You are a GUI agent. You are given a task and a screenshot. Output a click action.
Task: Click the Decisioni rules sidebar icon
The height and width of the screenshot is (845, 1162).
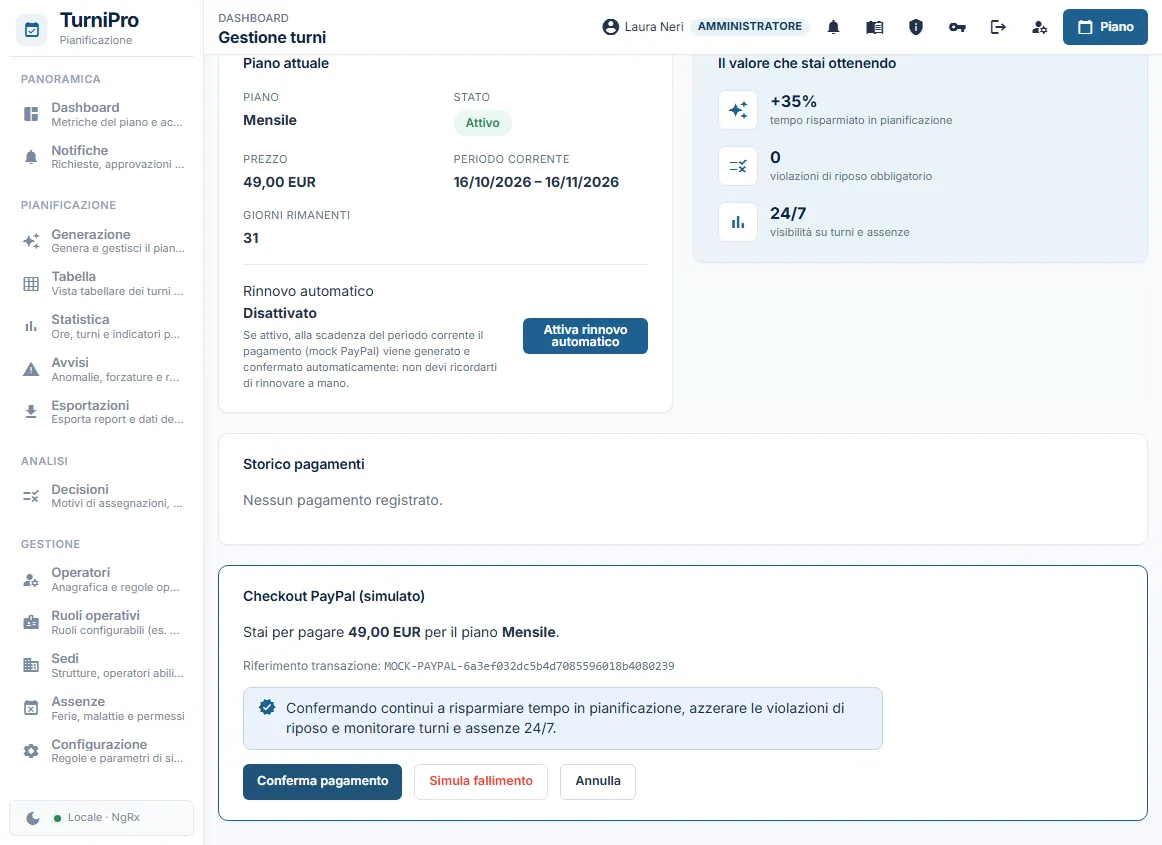(x=31, y=496)
